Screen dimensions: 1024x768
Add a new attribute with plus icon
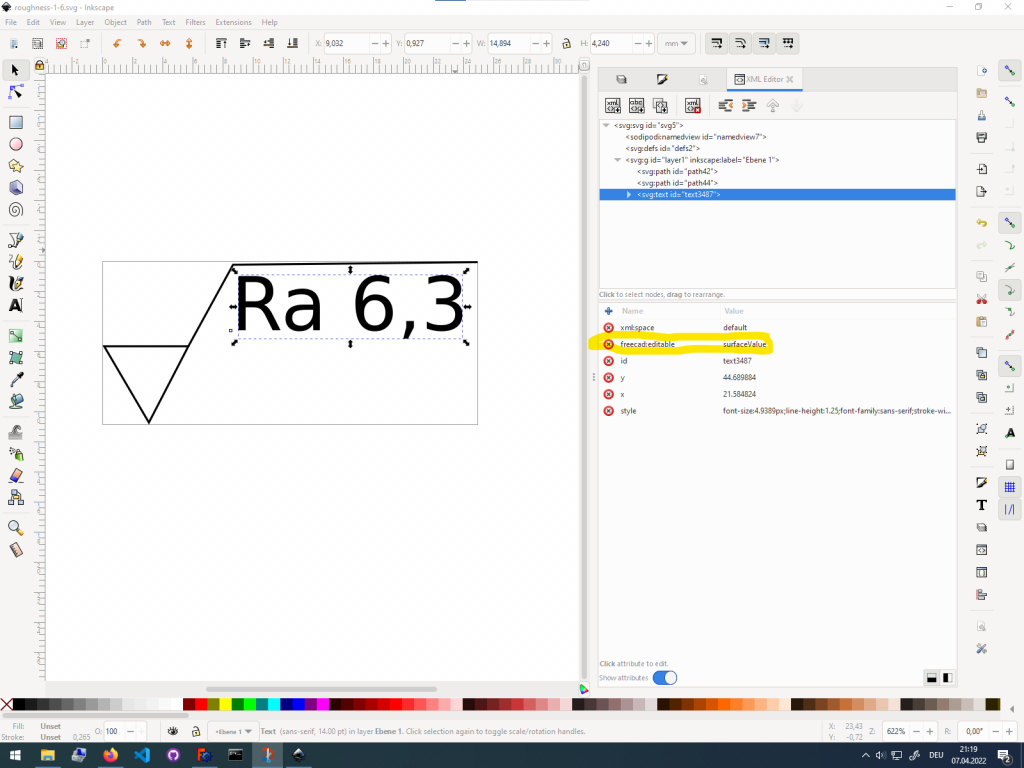[x=609, y=311]
